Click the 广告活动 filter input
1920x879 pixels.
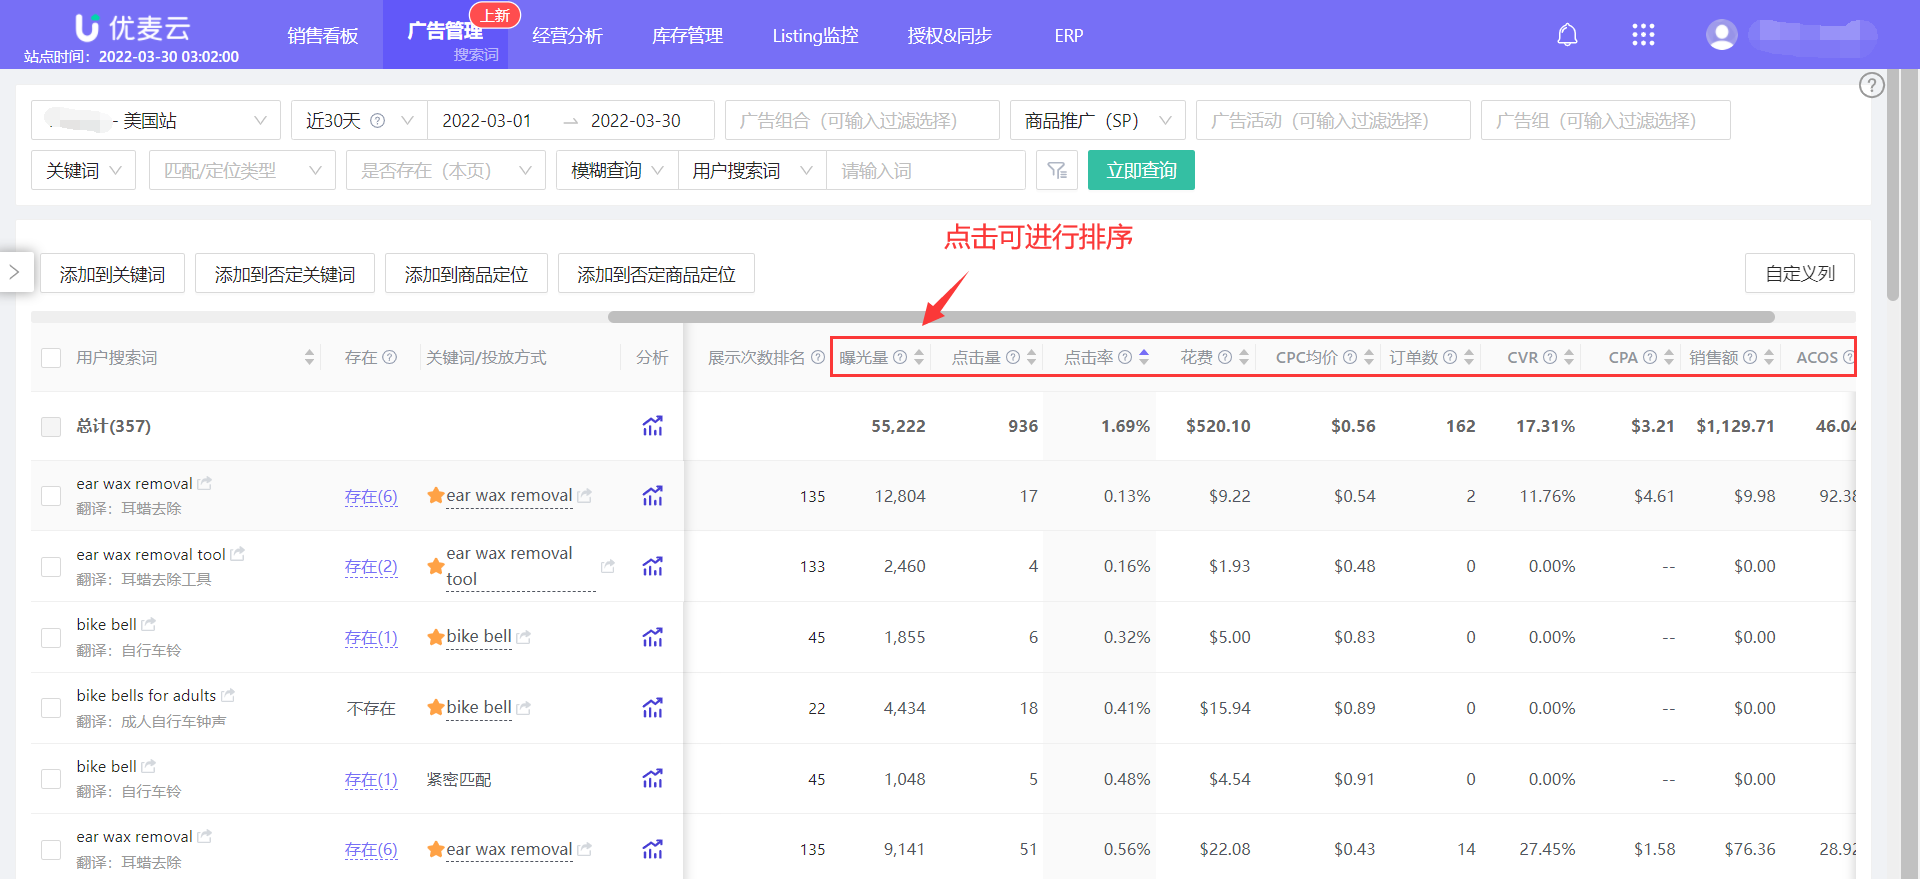point(1333,120)
